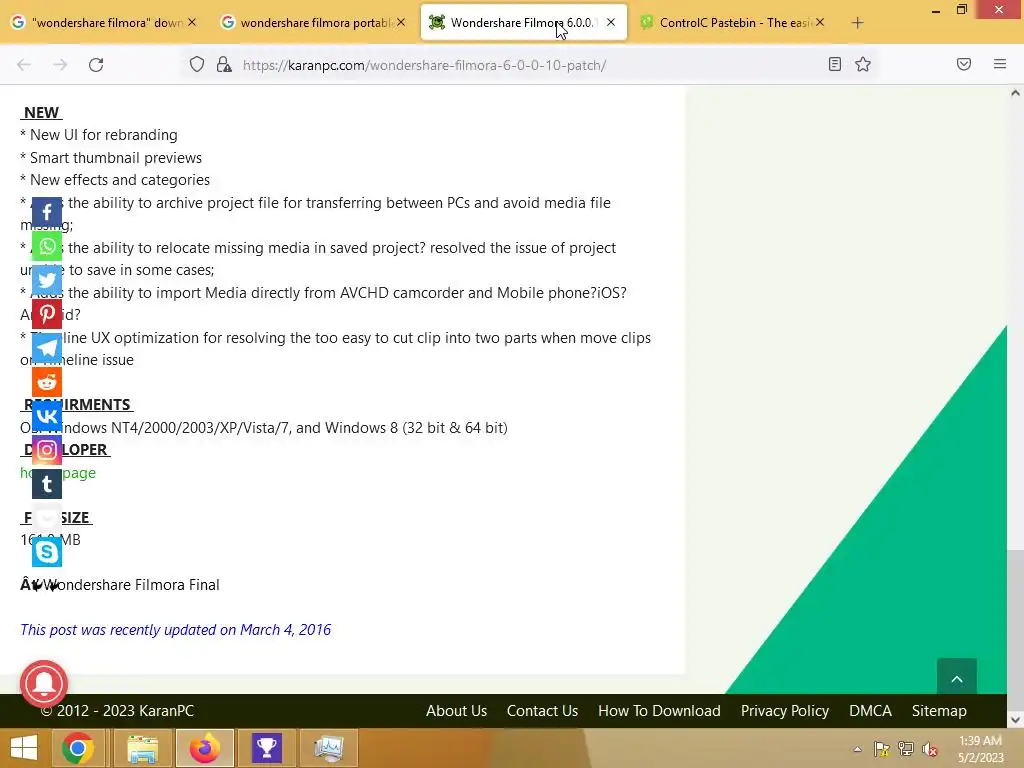Viewport: 1024px width, 768px height.
Task: Open the trophy app in taskbar
Action: tap(267, 748)
